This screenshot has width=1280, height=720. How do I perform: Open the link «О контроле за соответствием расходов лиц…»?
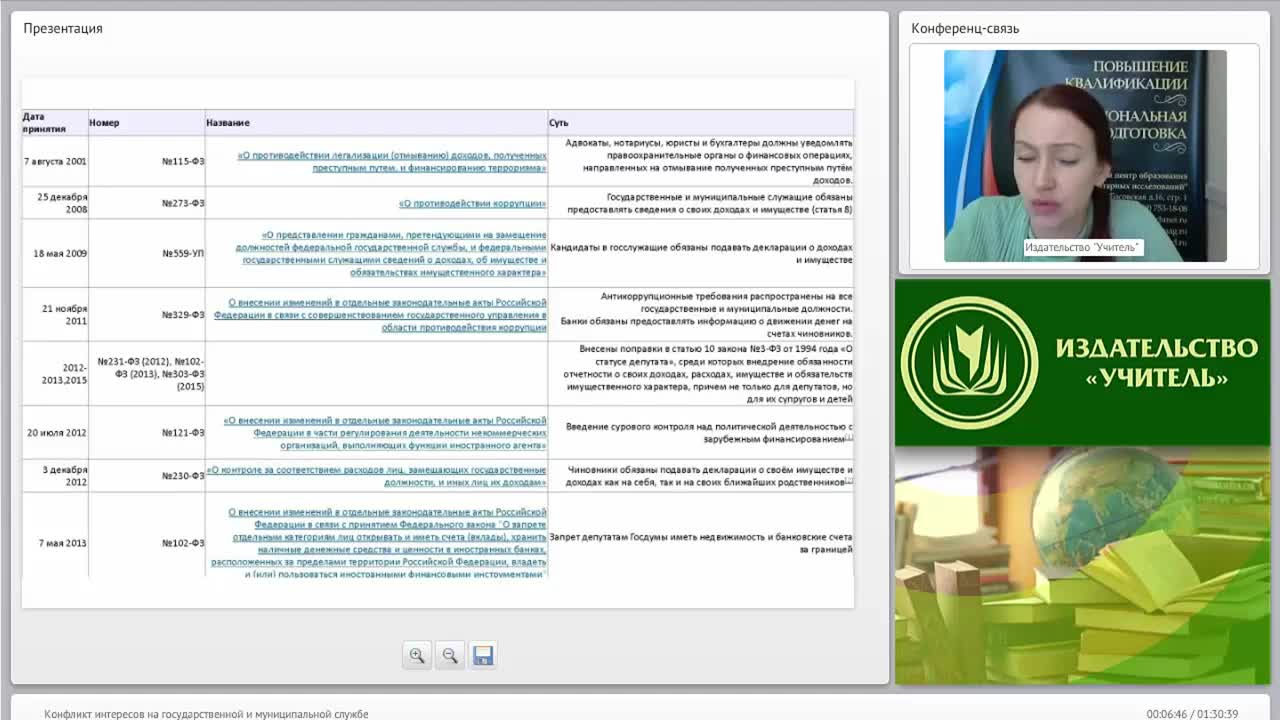click(377, 476)
